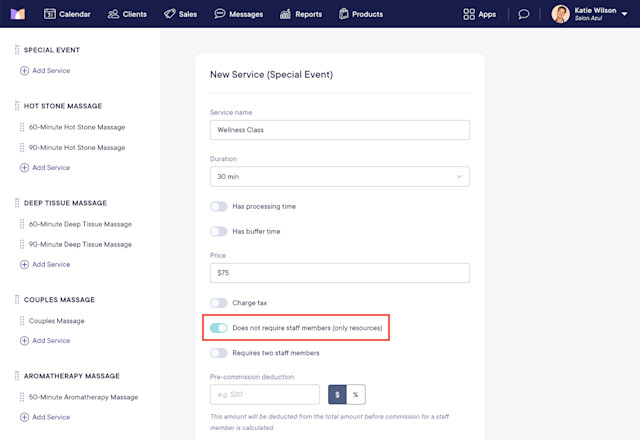The image size is (640, 440).
Task: Click the plus icon under Special Event
Action: tap(24, 71)
